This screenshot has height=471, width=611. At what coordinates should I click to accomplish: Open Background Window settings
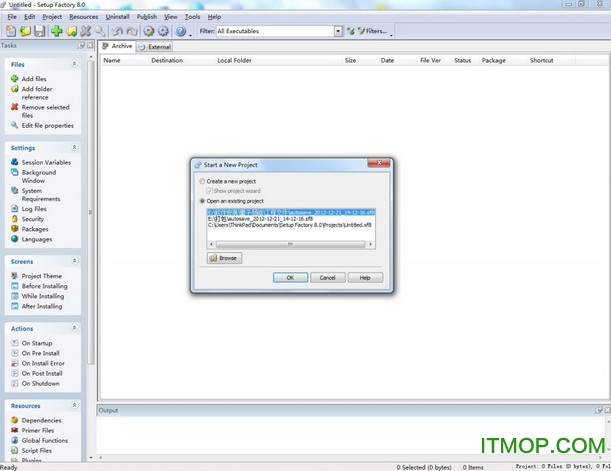pos(39,176)
